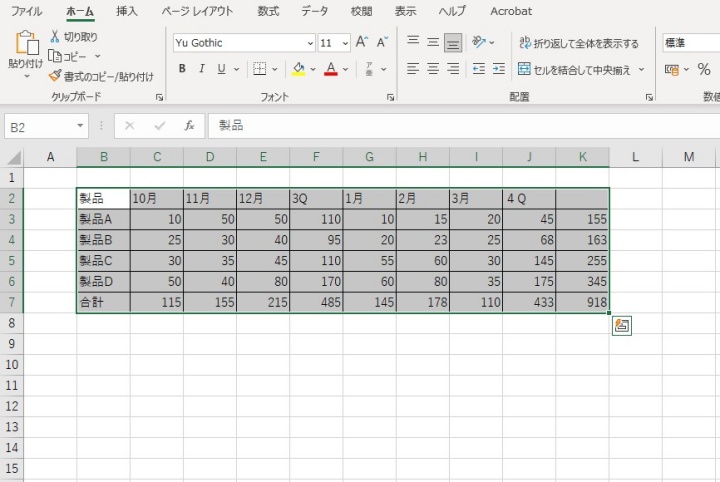Open the Quick Analysis icon below table
Viewport: 720px width, 482px height.
(x=622, y=325)
